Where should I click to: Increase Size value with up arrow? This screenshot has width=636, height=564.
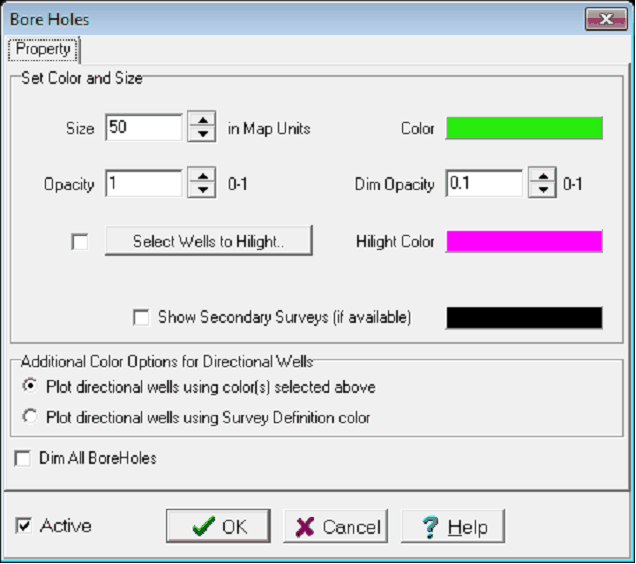203,121
